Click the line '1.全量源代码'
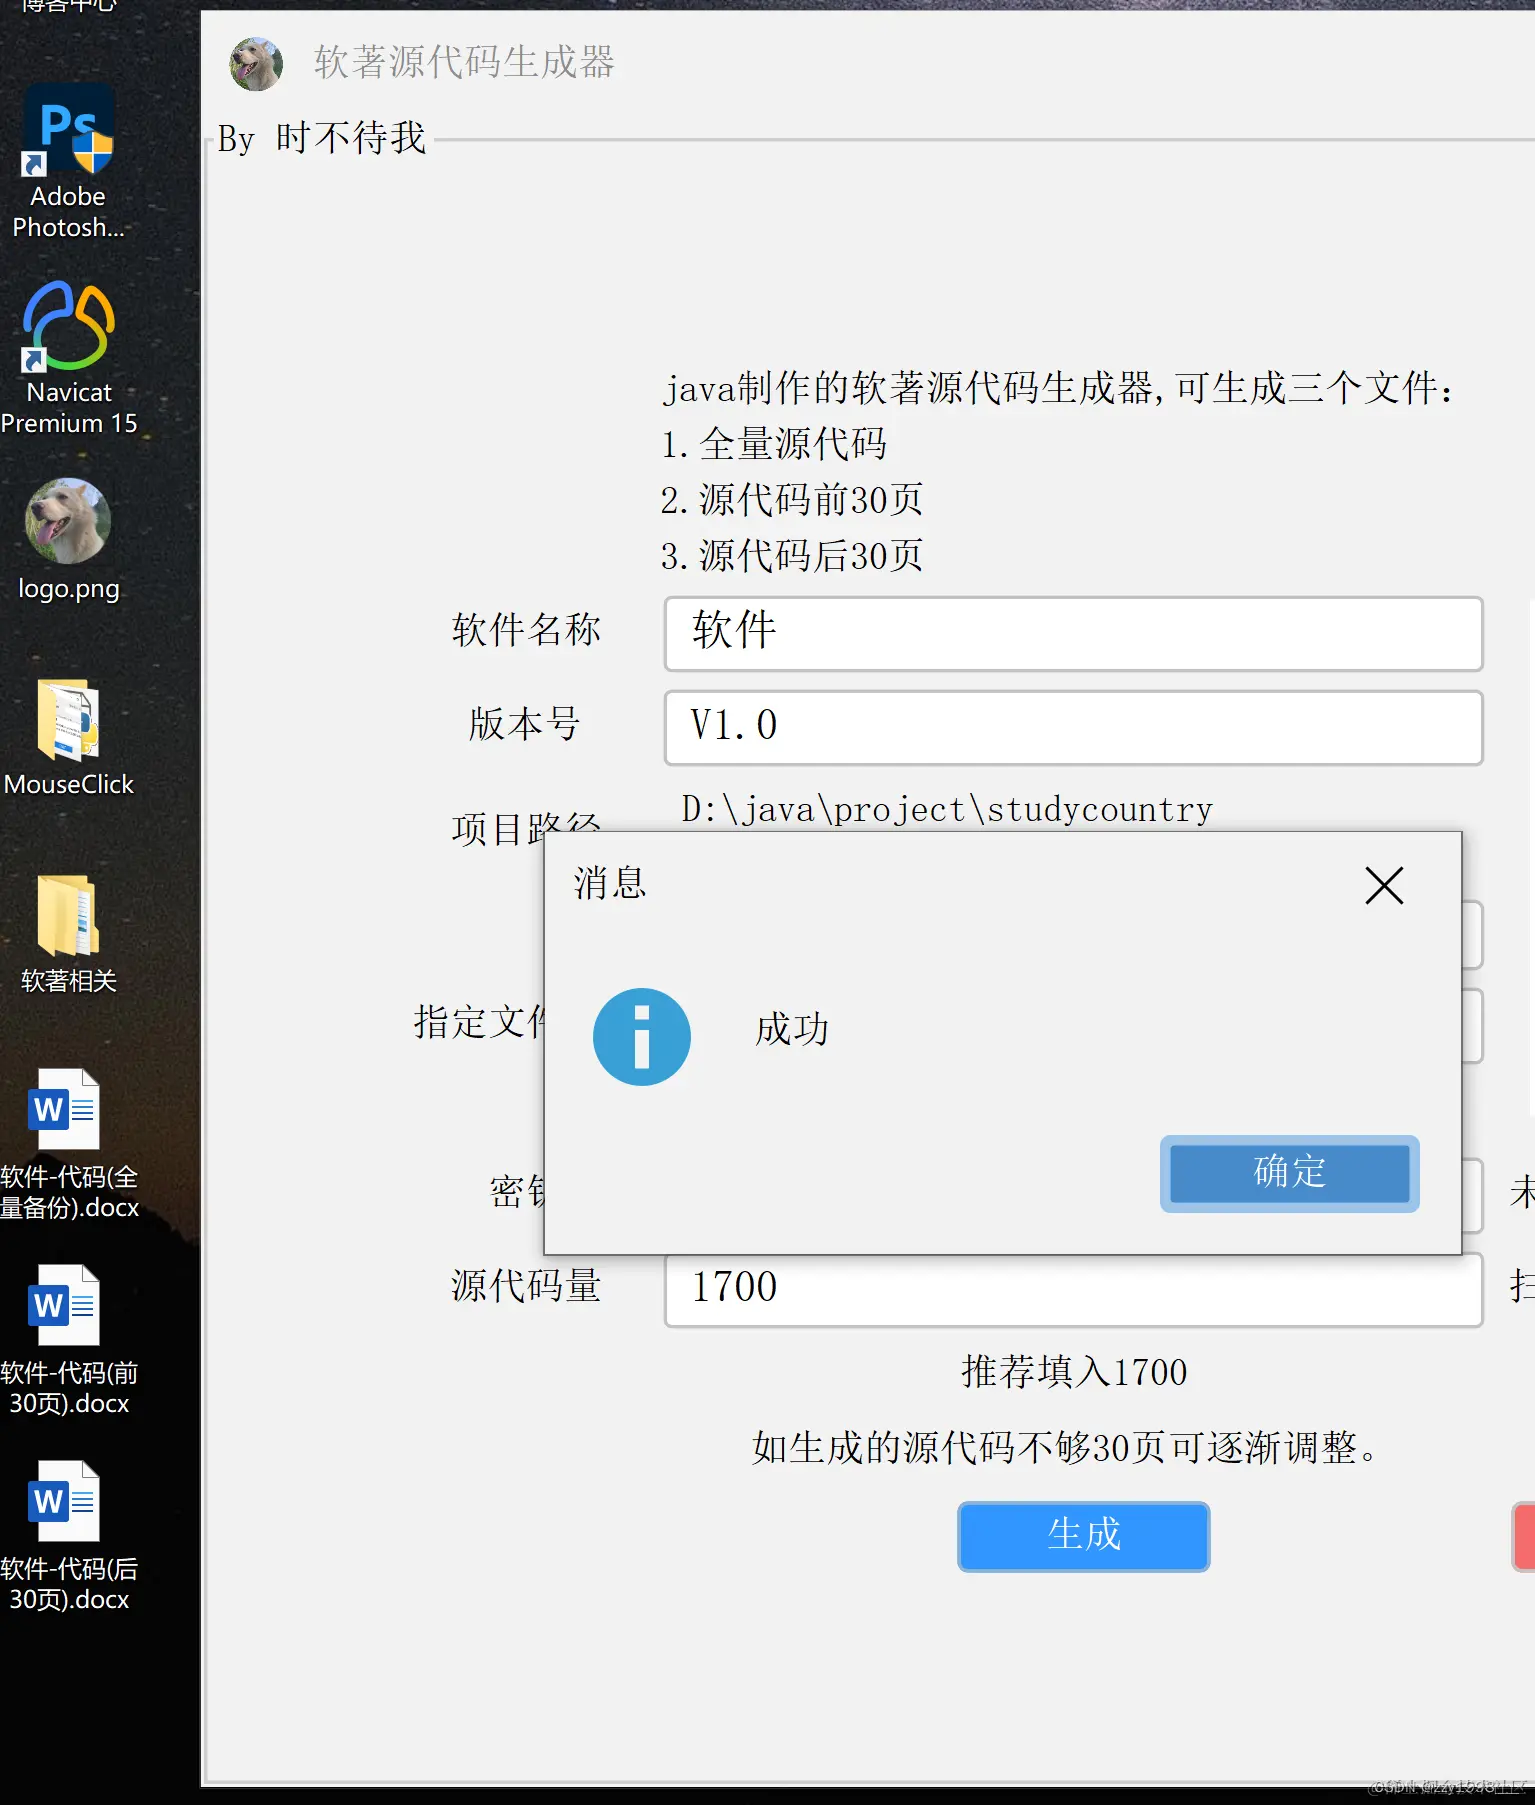Viewport: 1535px width, 1805px height. (774, 443)
